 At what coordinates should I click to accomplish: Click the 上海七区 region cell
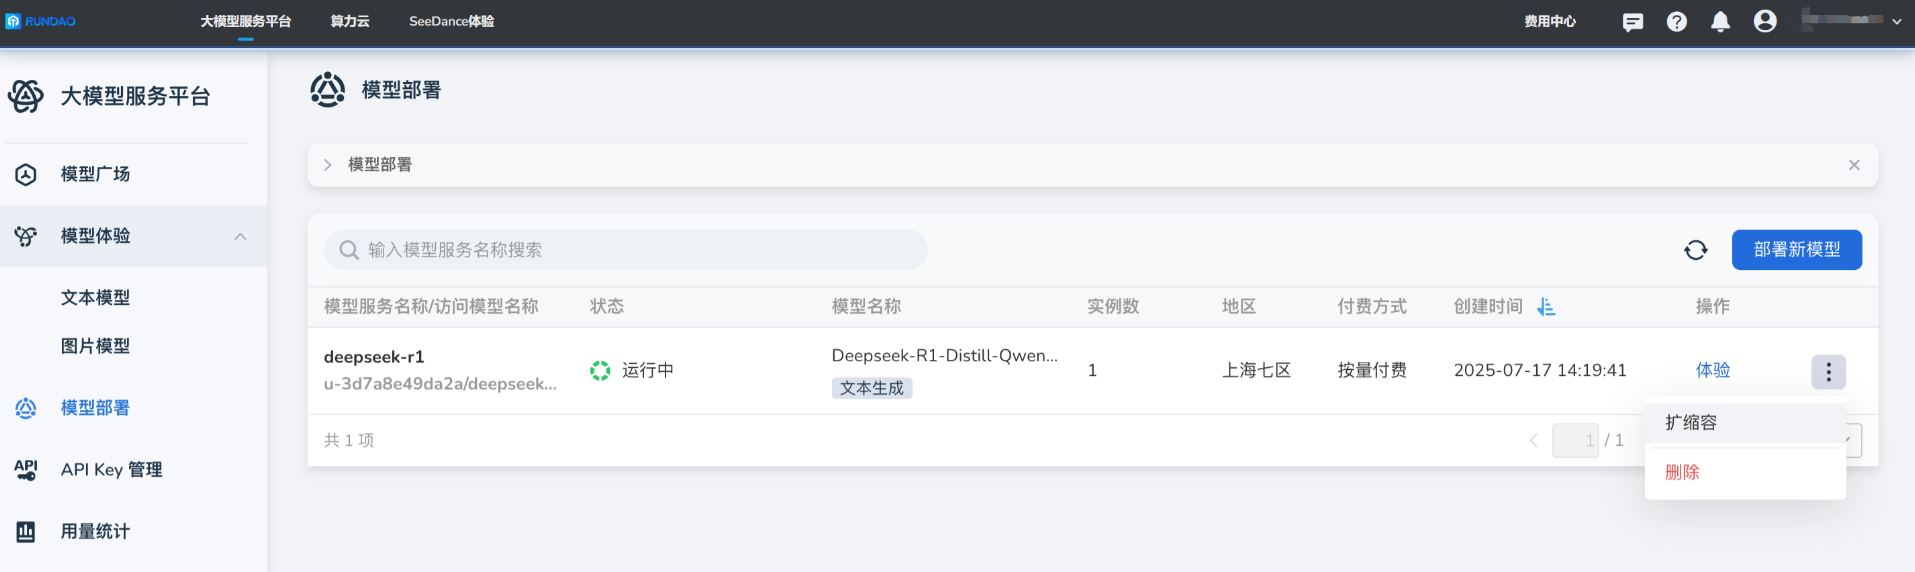tap(1256, 370)
